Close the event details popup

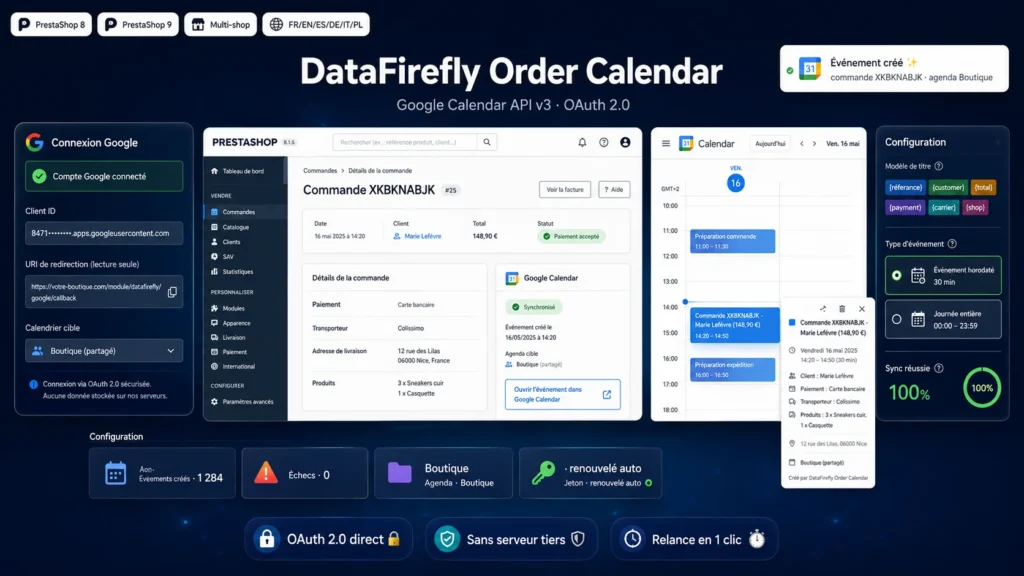pyautogui.click(x=861, y=309)
